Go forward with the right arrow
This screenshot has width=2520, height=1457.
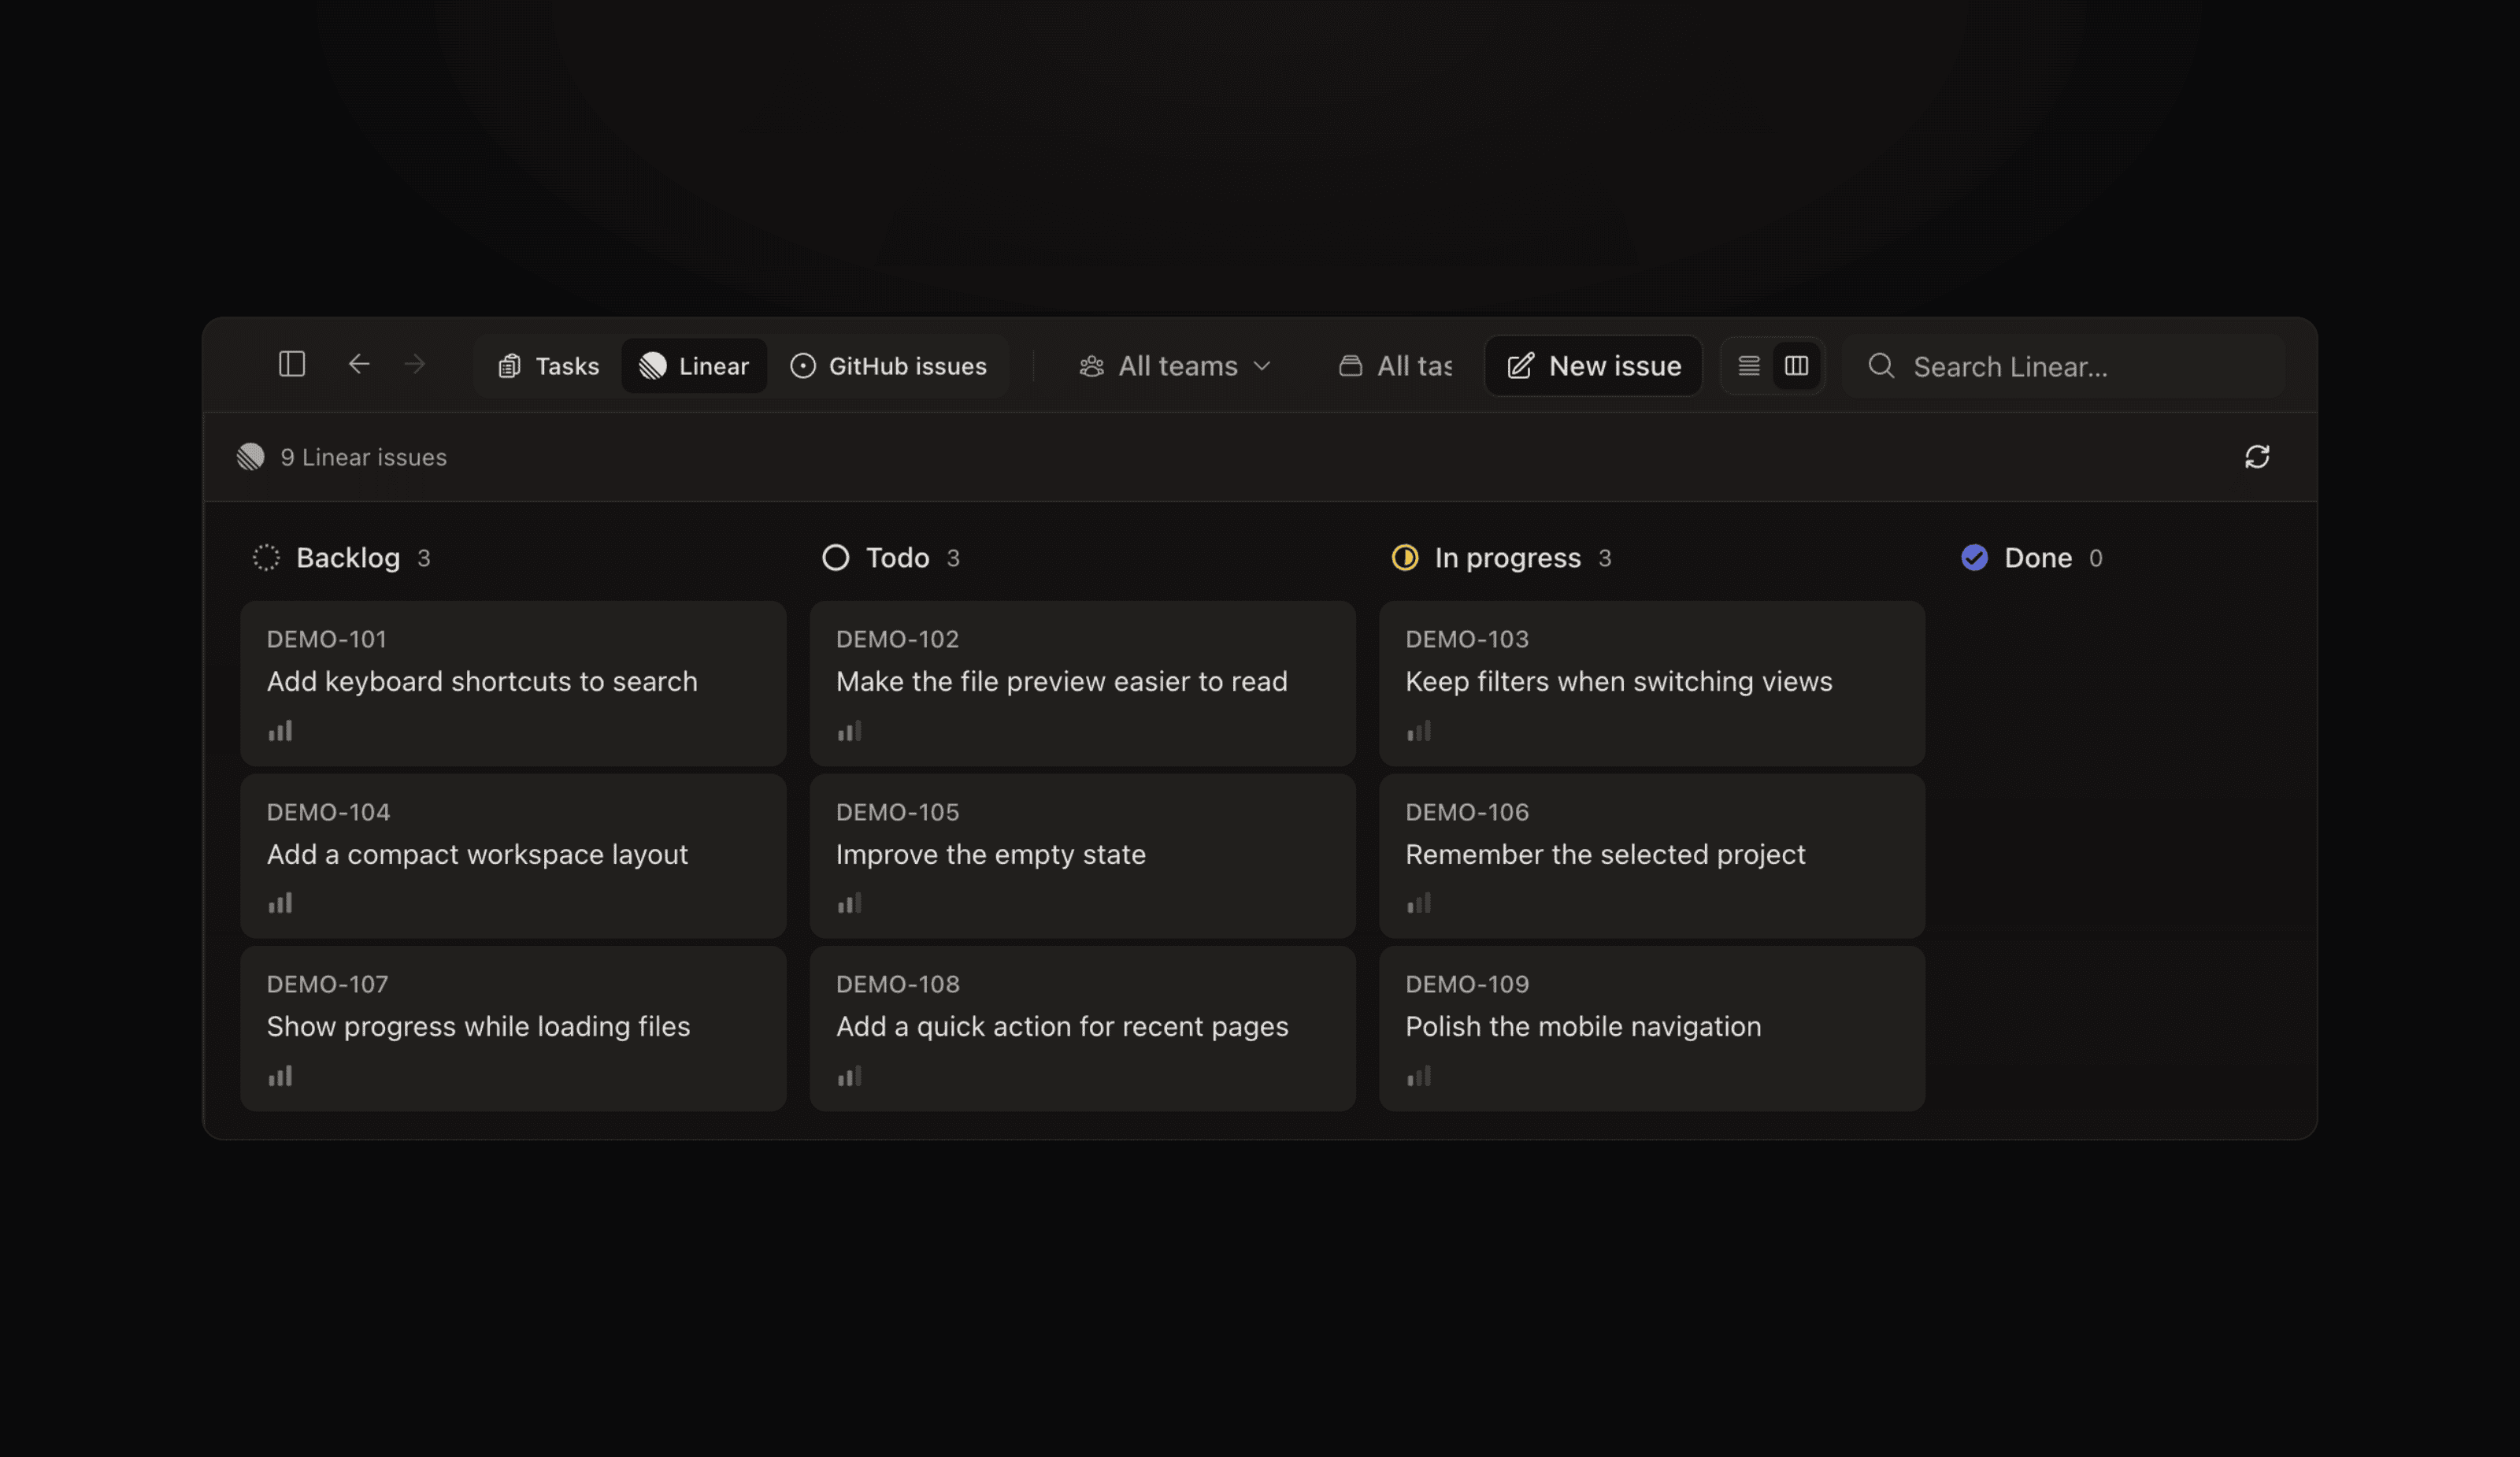click(x=415, y=364)
